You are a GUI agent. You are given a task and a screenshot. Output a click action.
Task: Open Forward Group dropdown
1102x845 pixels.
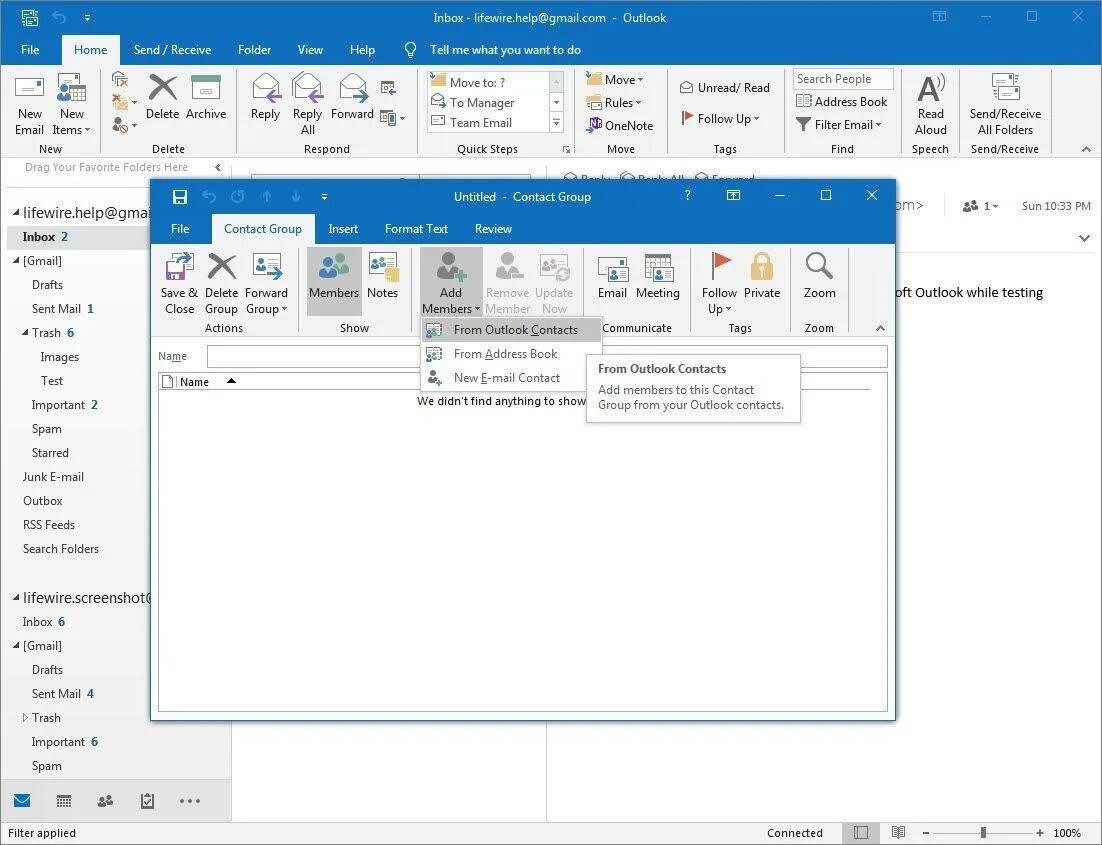266,283
